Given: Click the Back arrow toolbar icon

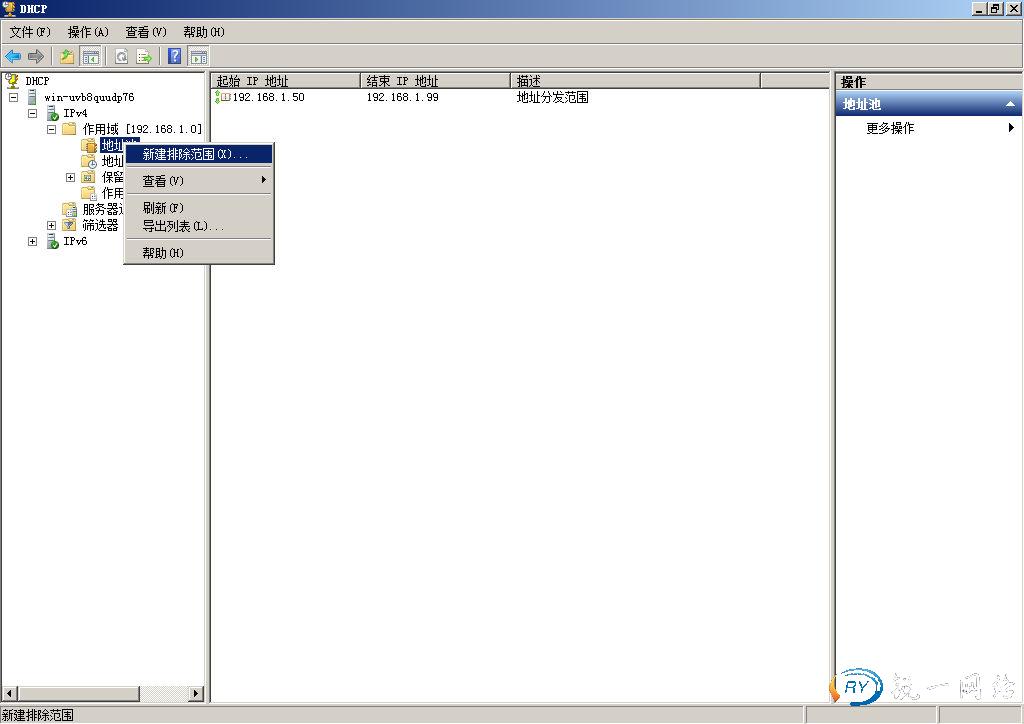Looking at the screenshot, I should 13,57.
